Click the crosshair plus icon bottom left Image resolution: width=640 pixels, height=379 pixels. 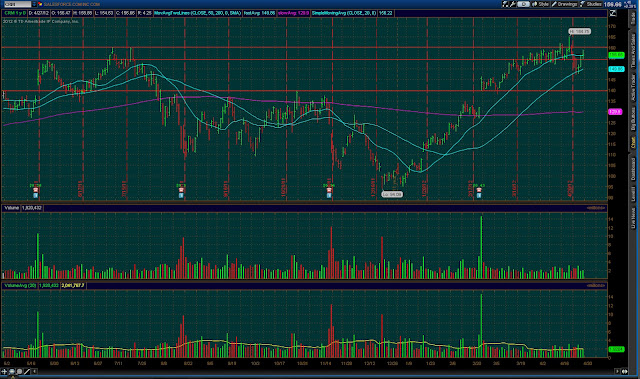point(4,372)
